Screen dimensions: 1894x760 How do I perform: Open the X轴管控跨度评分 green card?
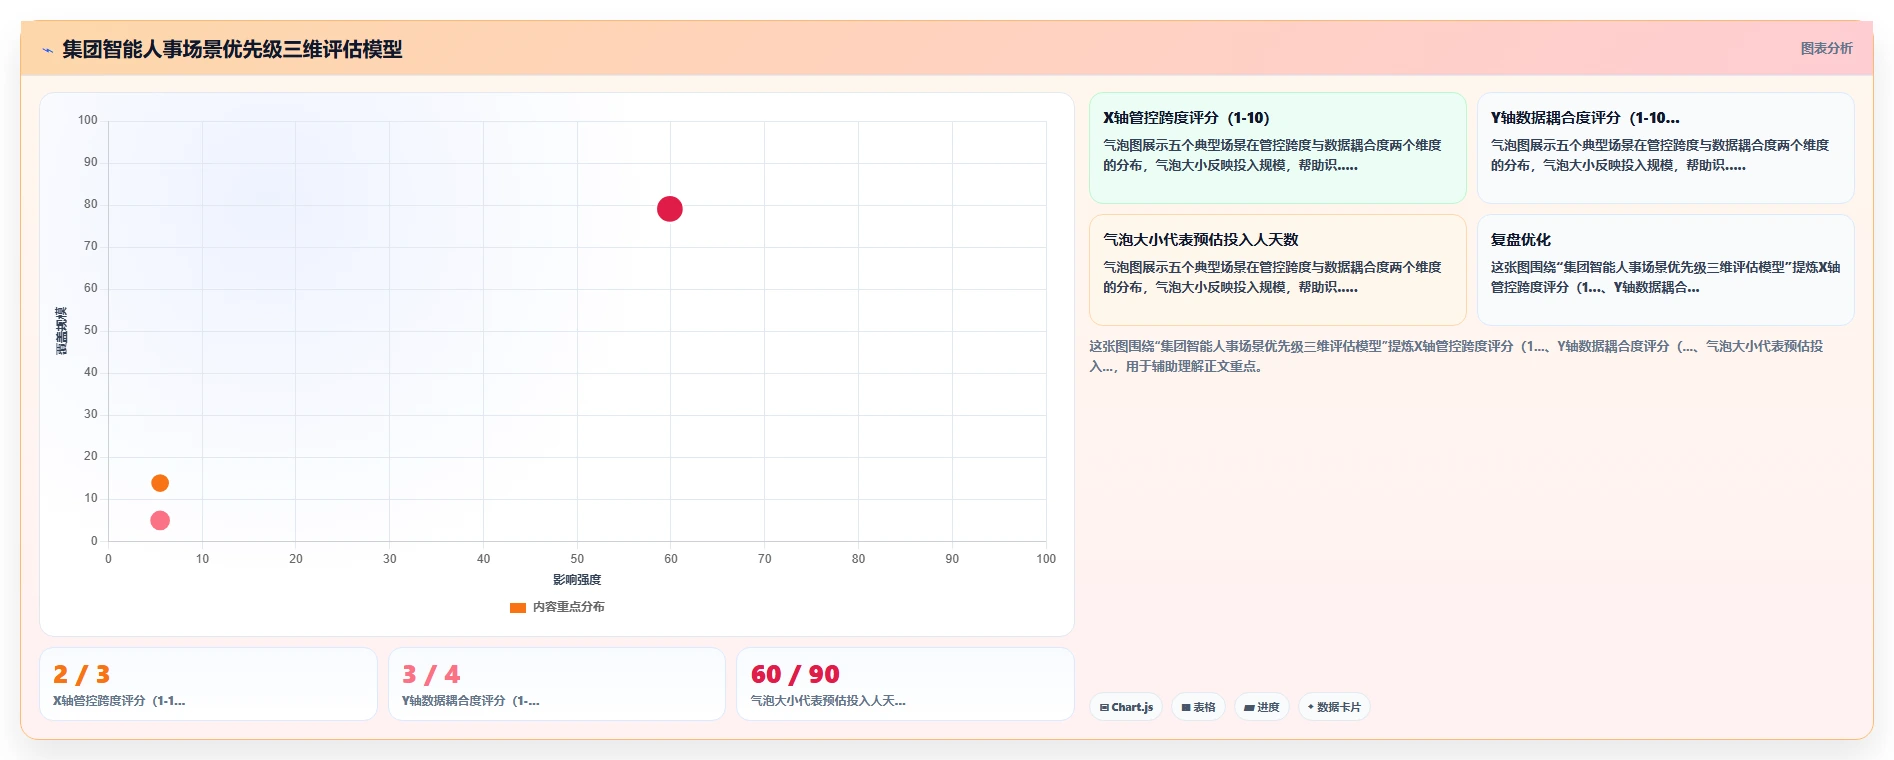click(x=1277, y=148)
